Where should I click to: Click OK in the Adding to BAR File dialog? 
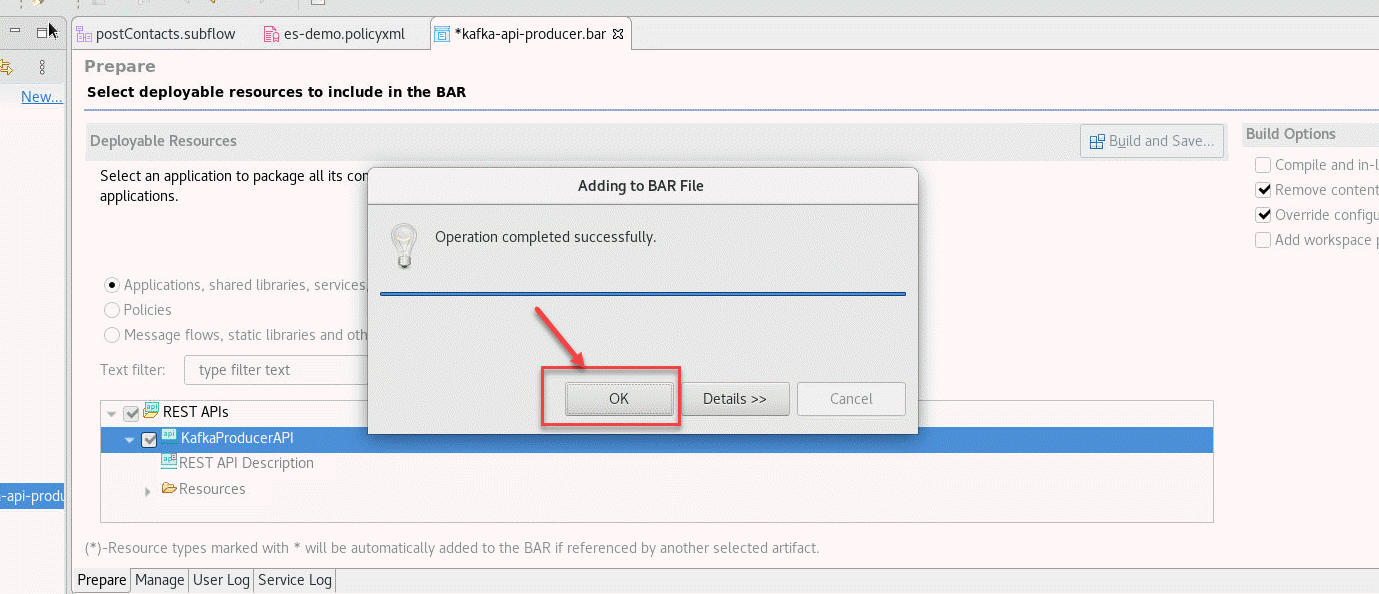pos(618,398)
